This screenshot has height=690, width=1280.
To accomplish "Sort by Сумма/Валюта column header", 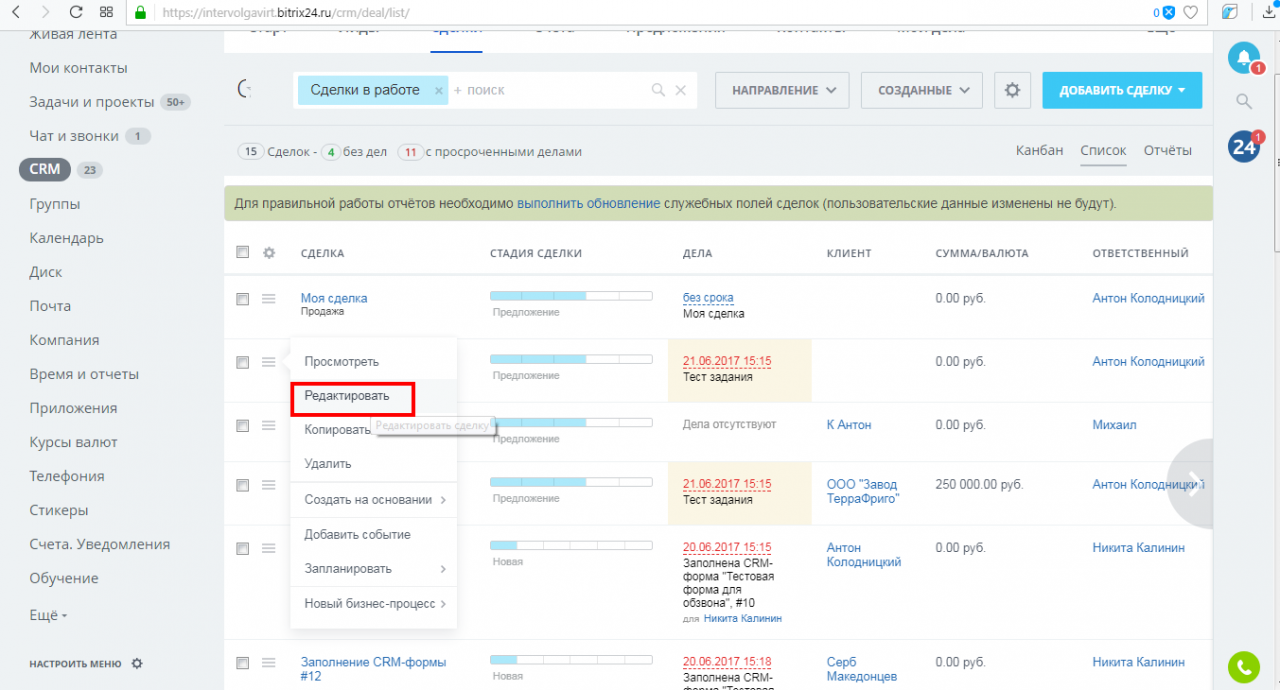I will [x=982, y=253].
